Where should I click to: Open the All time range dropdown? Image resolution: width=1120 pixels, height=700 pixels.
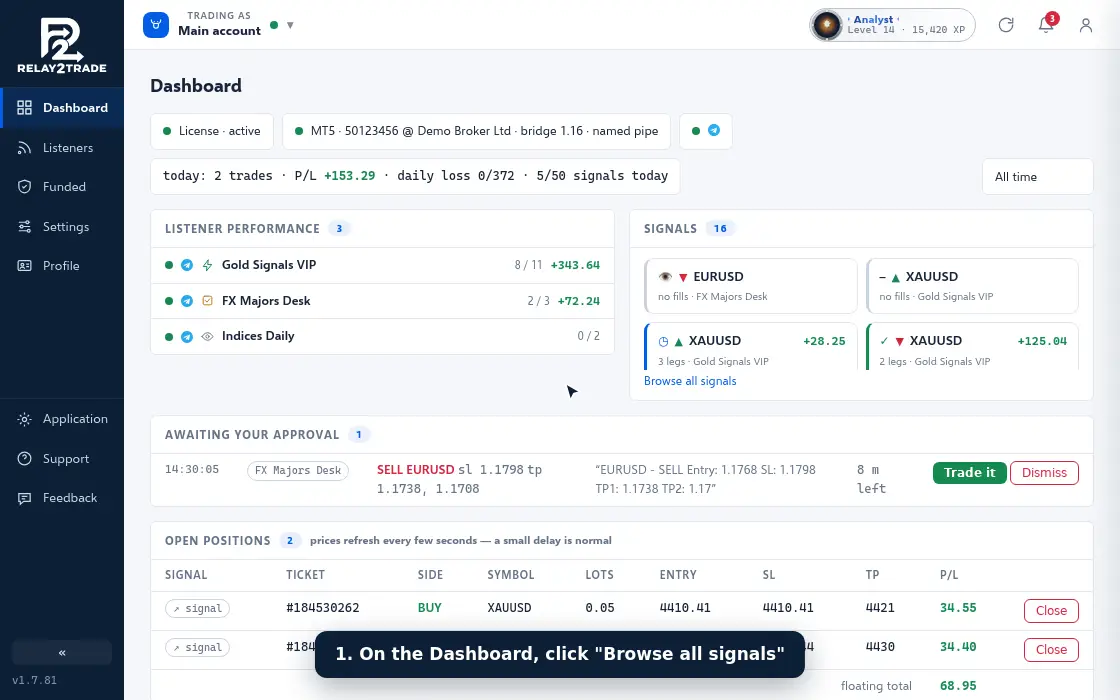coord(1037,176)
